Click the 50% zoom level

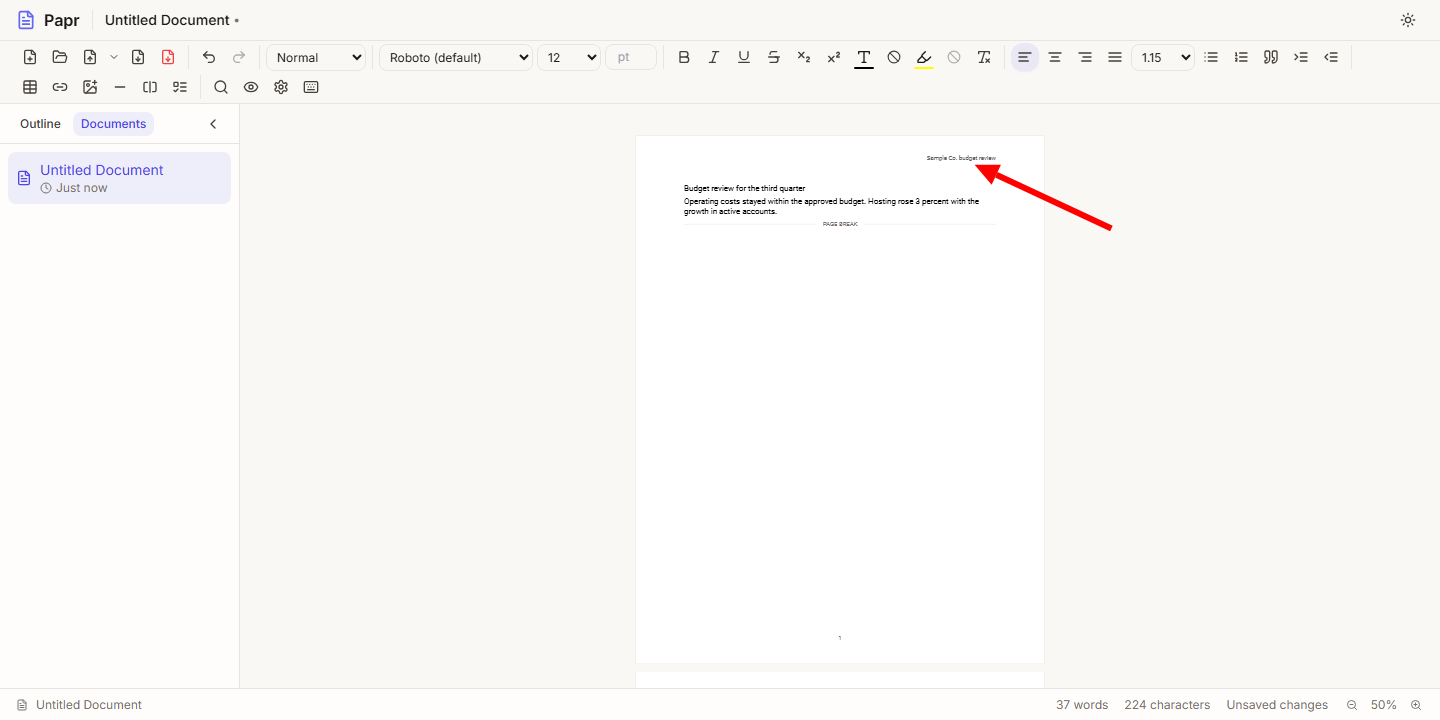[x=1384, y=705]
